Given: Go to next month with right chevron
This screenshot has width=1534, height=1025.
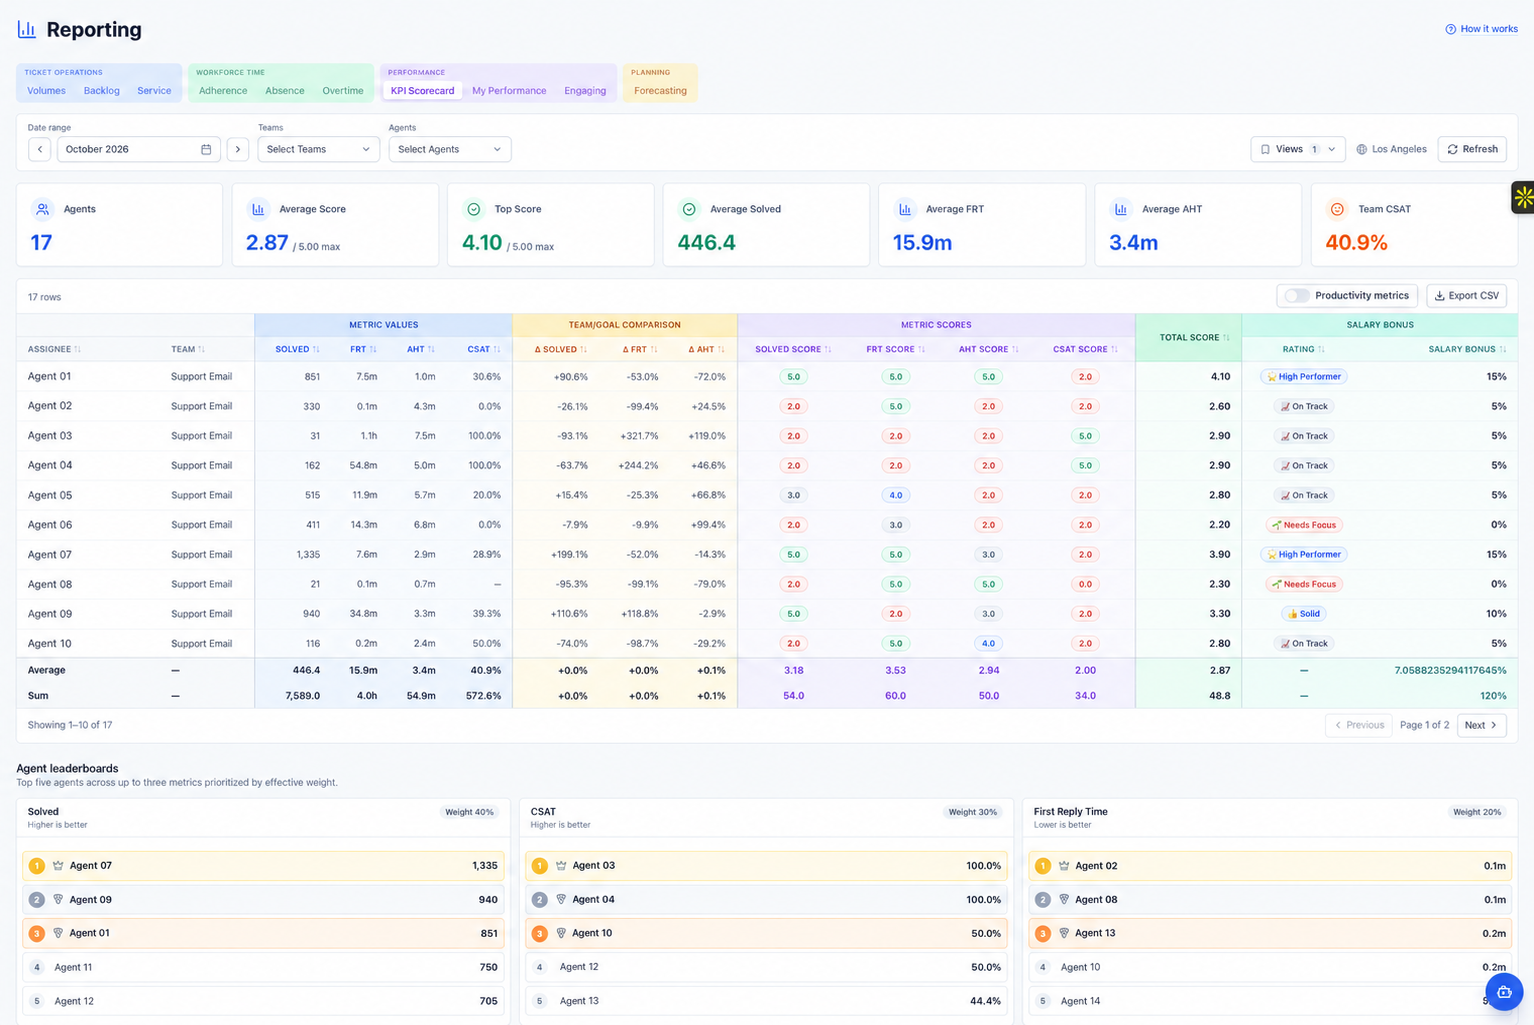Looking at the screenshot, I should click(x=237, y=149).
